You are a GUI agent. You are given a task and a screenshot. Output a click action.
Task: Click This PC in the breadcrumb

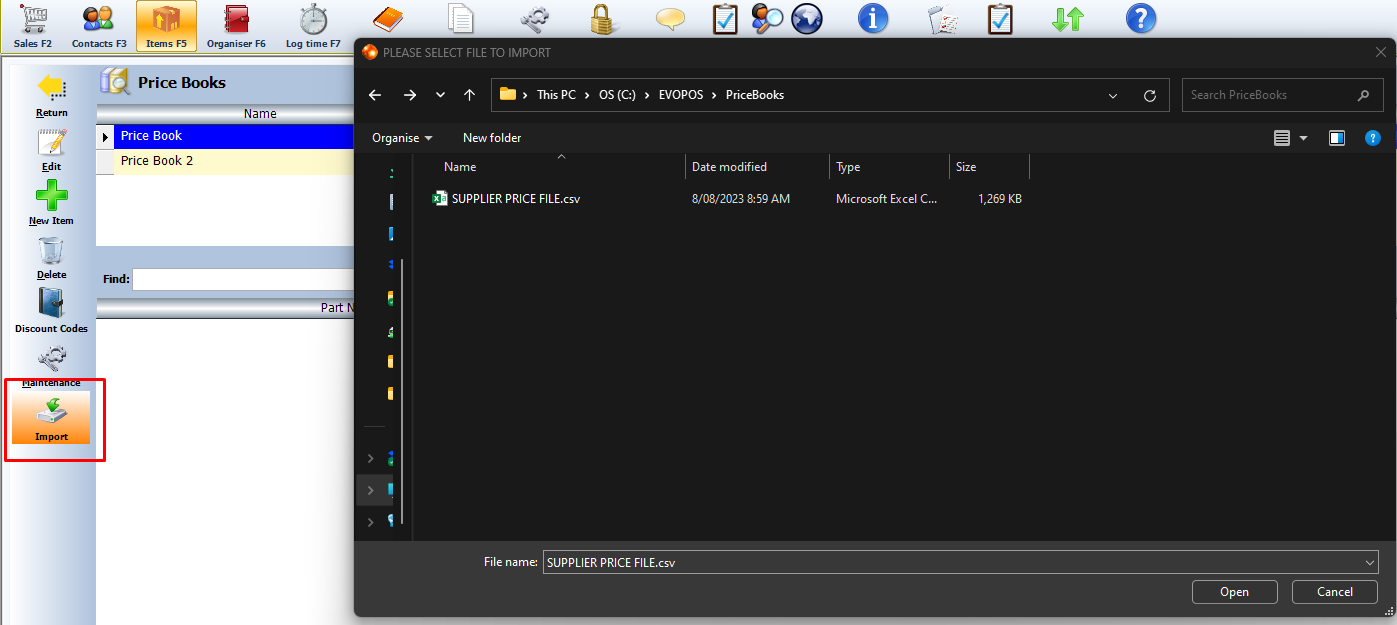pyautogui.click(x=556, y=95)
